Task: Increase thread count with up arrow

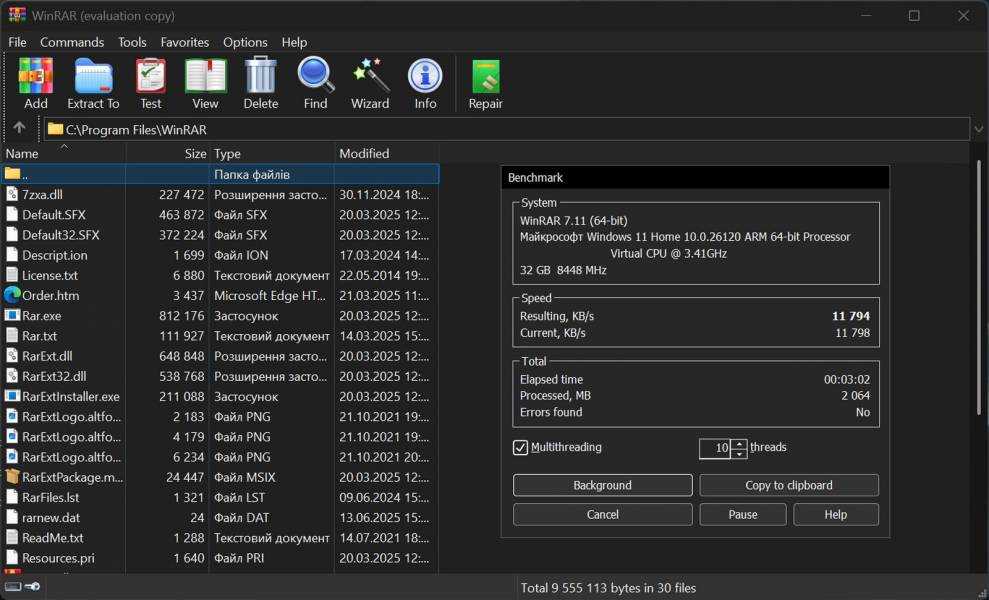Action: 739,444
